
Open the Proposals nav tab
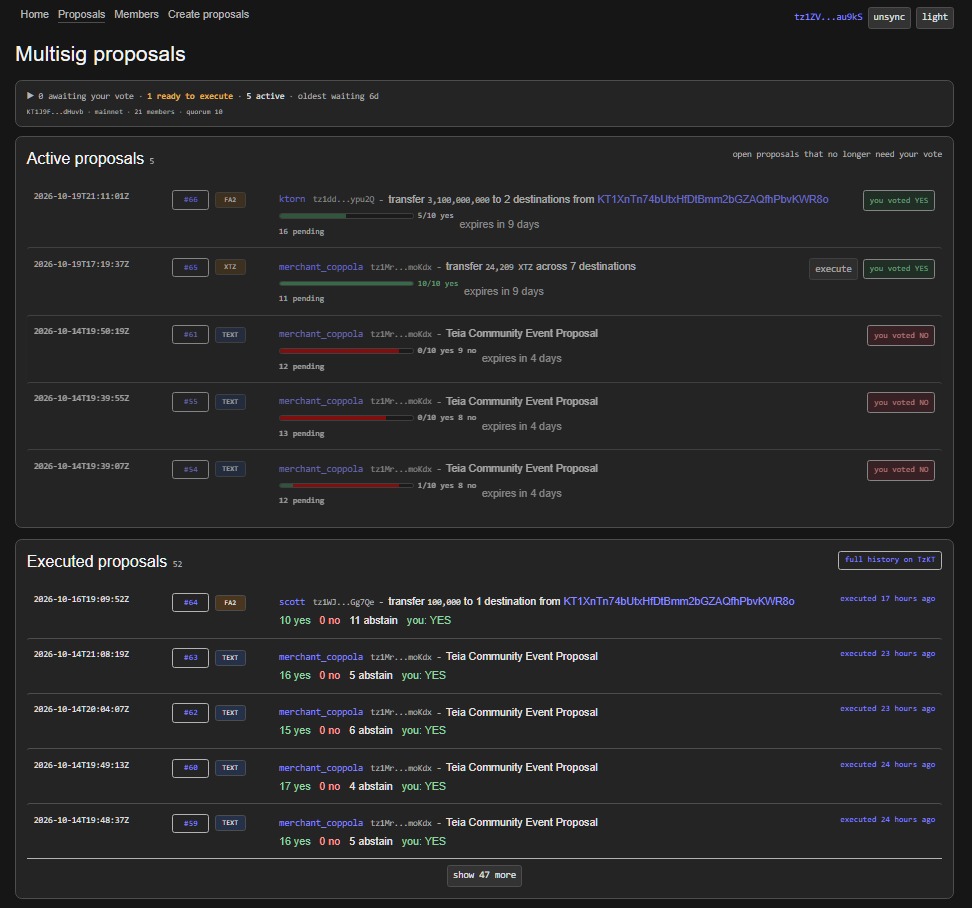tap(81, 14)
